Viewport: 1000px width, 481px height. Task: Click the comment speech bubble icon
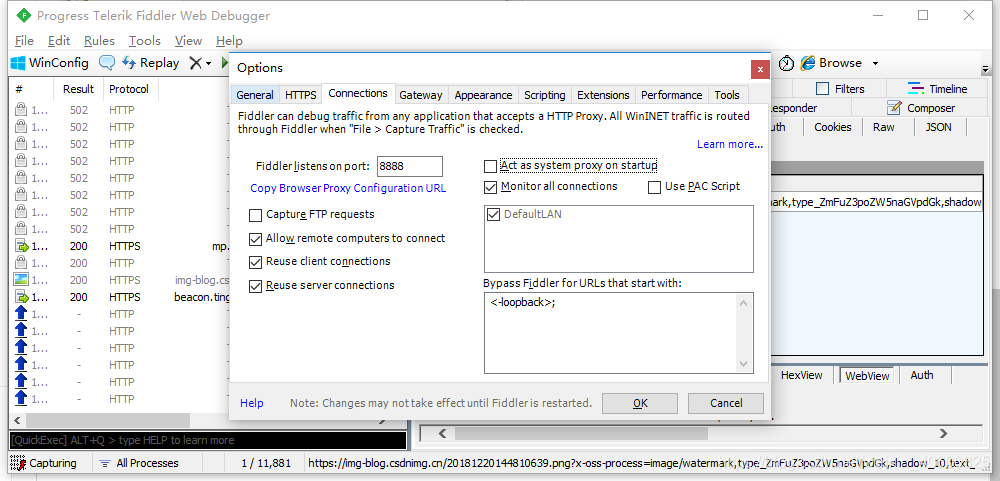(x=107, y=63)
